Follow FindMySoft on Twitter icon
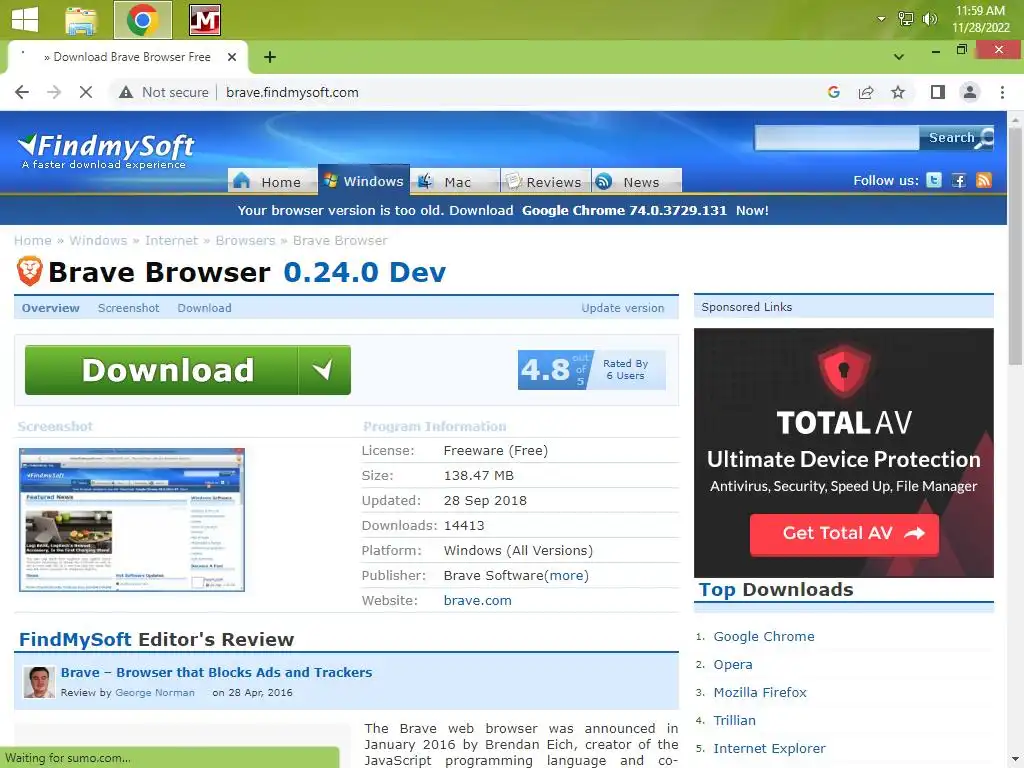 (934, 180)
